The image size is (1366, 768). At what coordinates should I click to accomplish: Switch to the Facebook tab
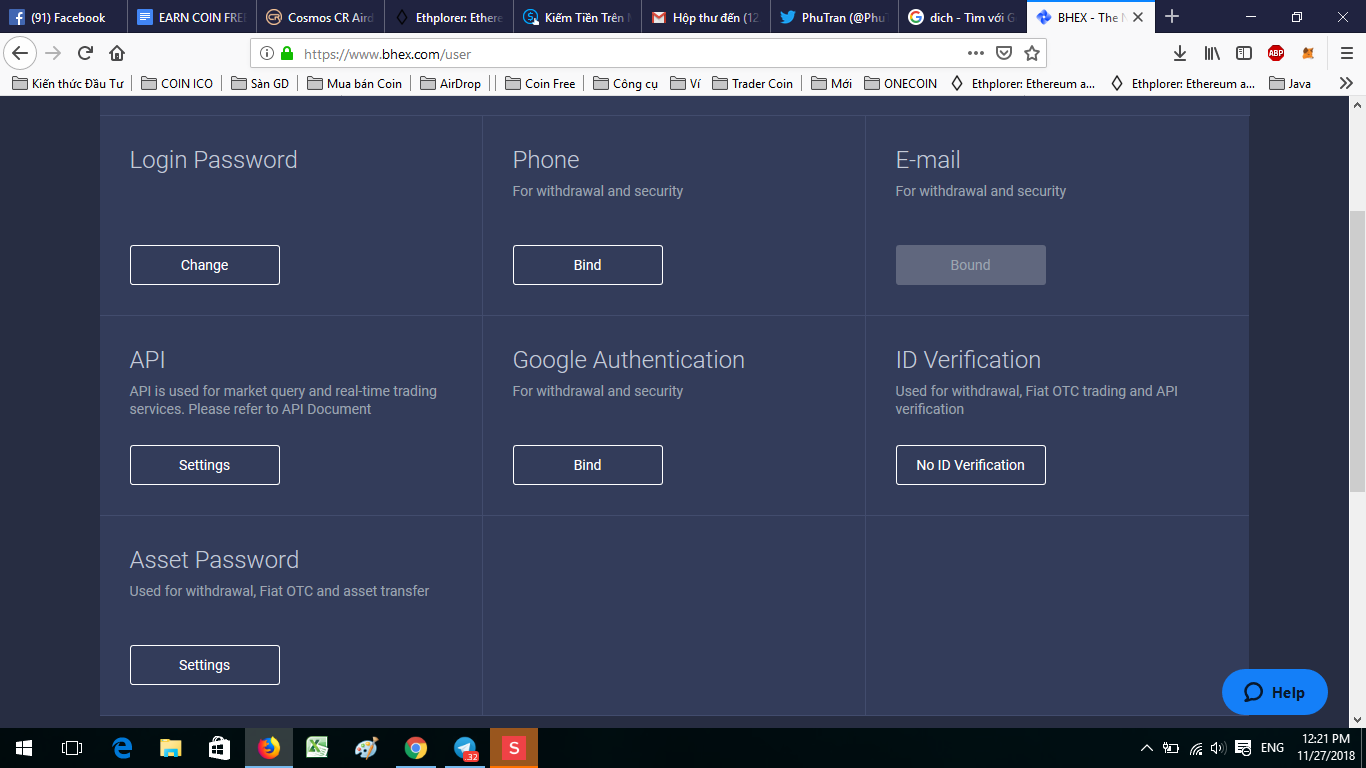pos(64,17)
